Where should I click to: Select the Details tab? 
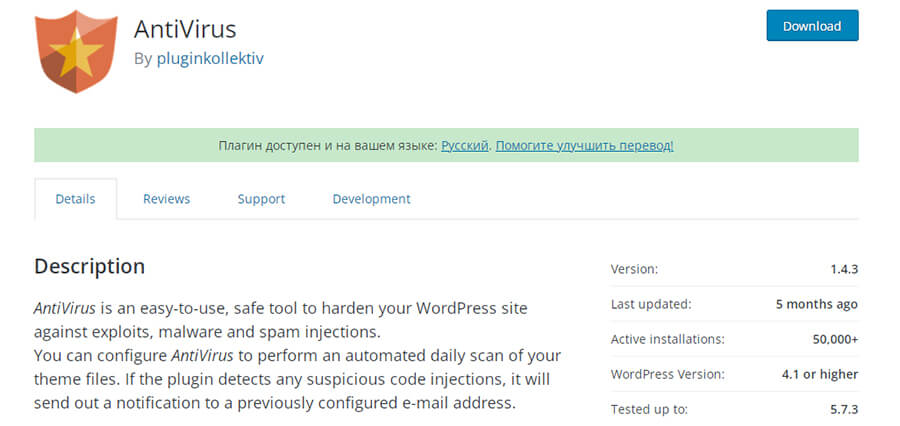point(75,199)
